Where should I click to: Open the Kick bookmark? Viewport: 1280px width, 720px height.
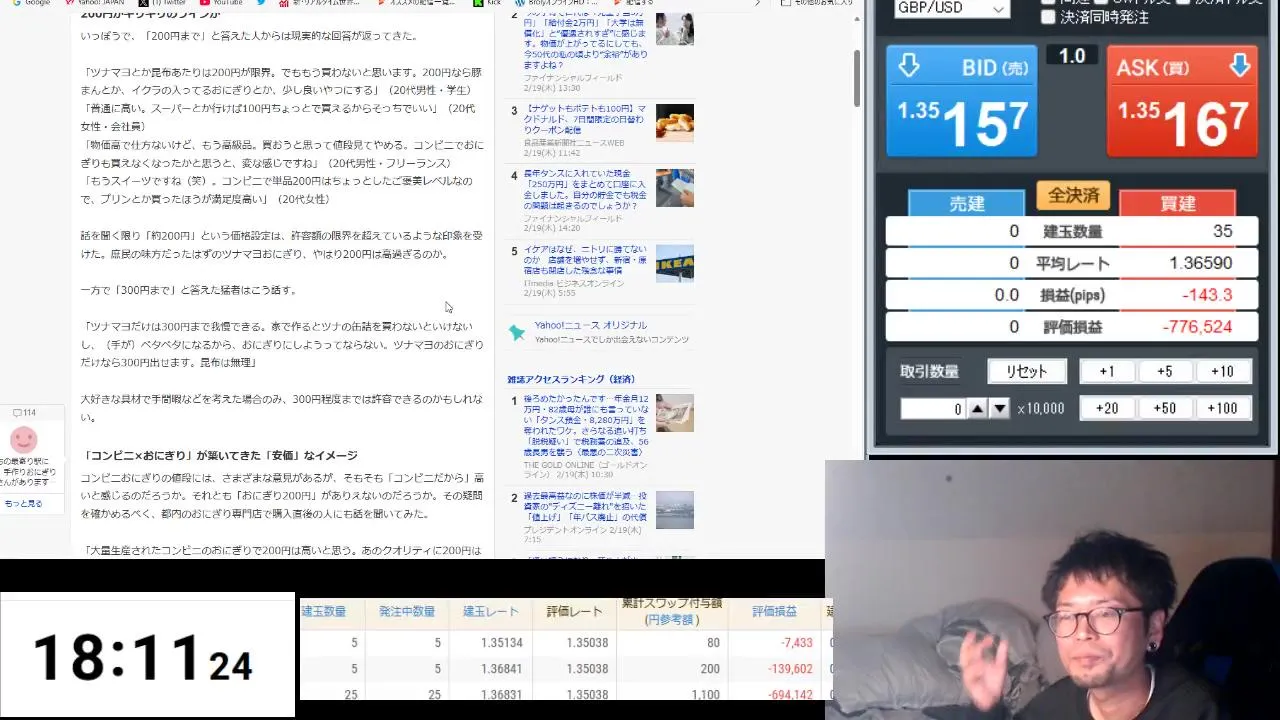point(486,3)
